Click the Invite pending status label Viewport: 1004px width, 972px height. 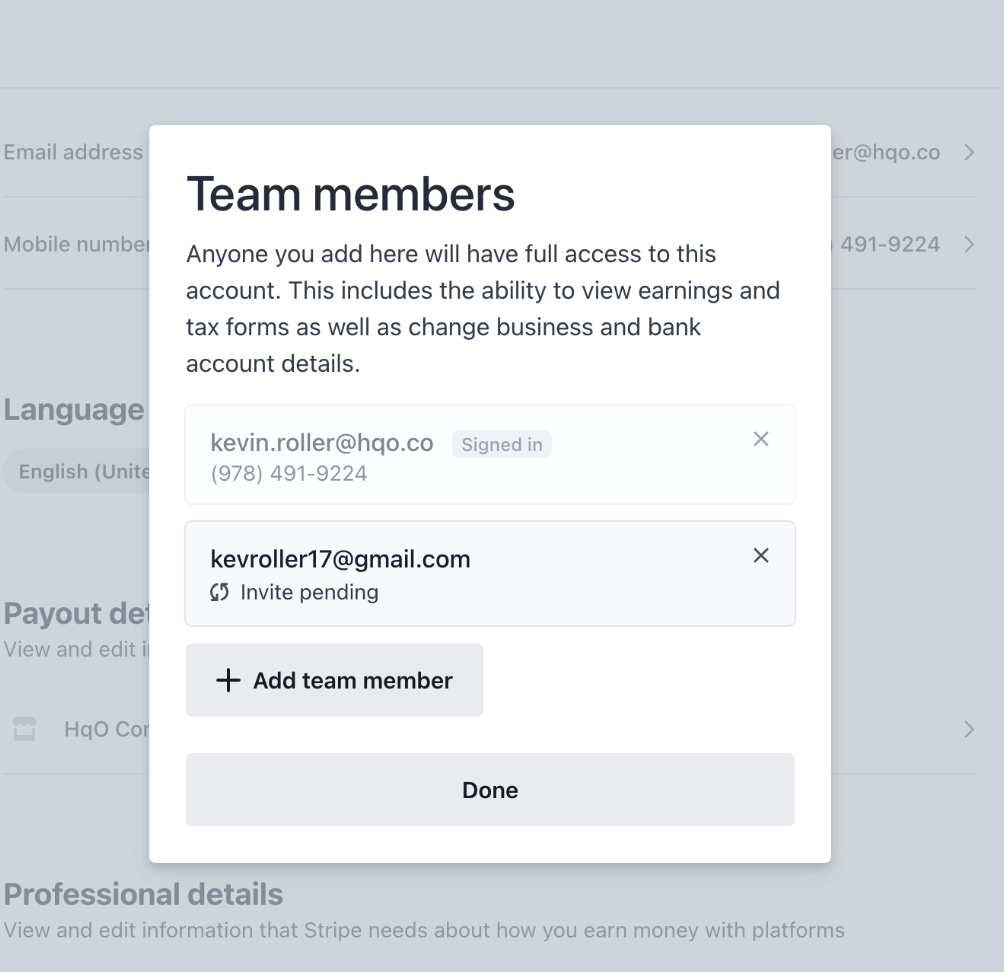[x=309, y=592]
